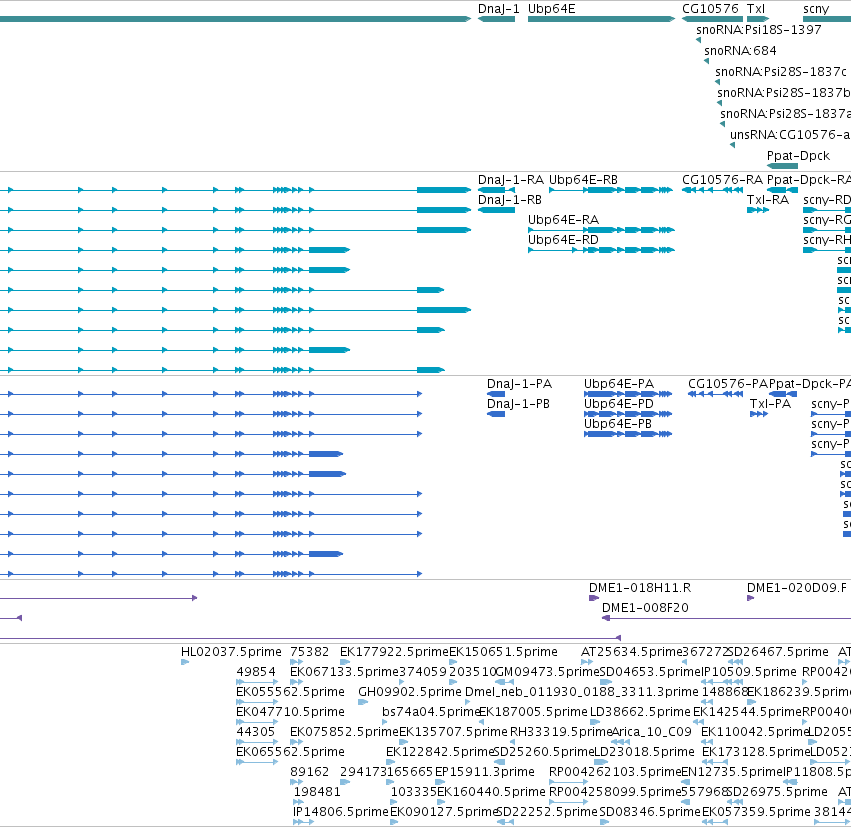The image size is (851, 827).
Task: Click the IP14806.5prime EST label
Action: [x=340, y=812]
